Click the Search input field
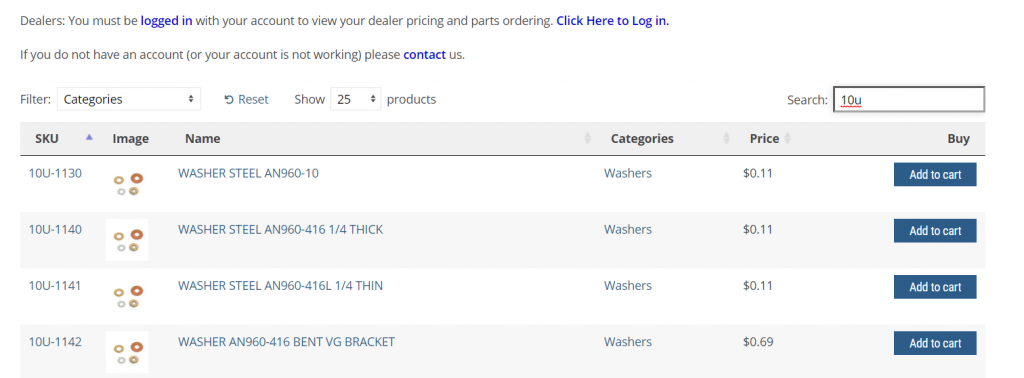This screenshot has width=1024, height=378. tap(908, 99)
